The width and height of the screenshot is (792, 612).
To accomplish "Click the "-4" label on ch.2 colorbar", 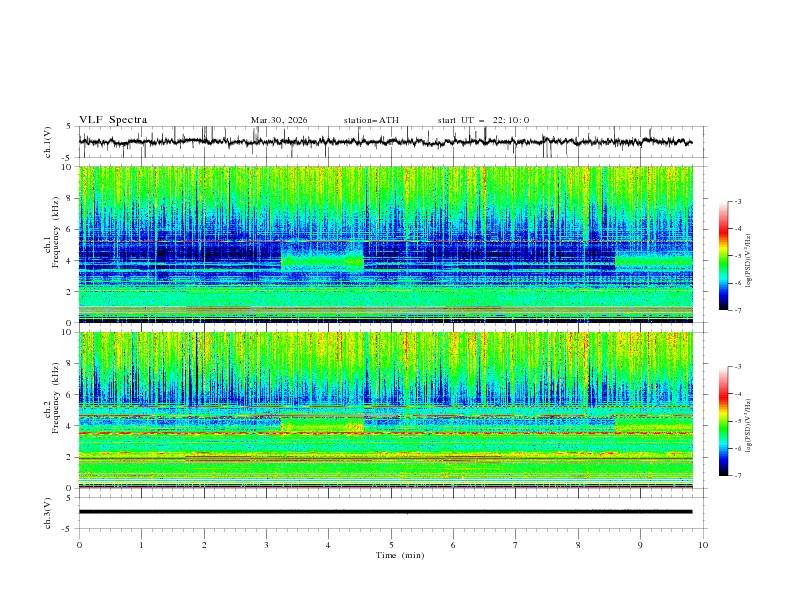I will tap(737, 394).
